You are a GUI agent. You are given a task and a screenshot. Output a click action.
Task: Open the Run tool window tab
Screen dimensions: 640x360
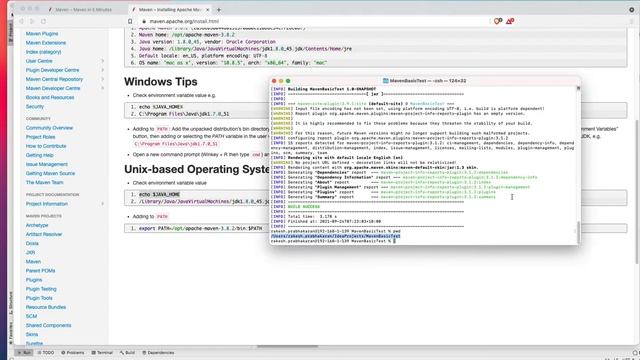click(x=24, y=352)
